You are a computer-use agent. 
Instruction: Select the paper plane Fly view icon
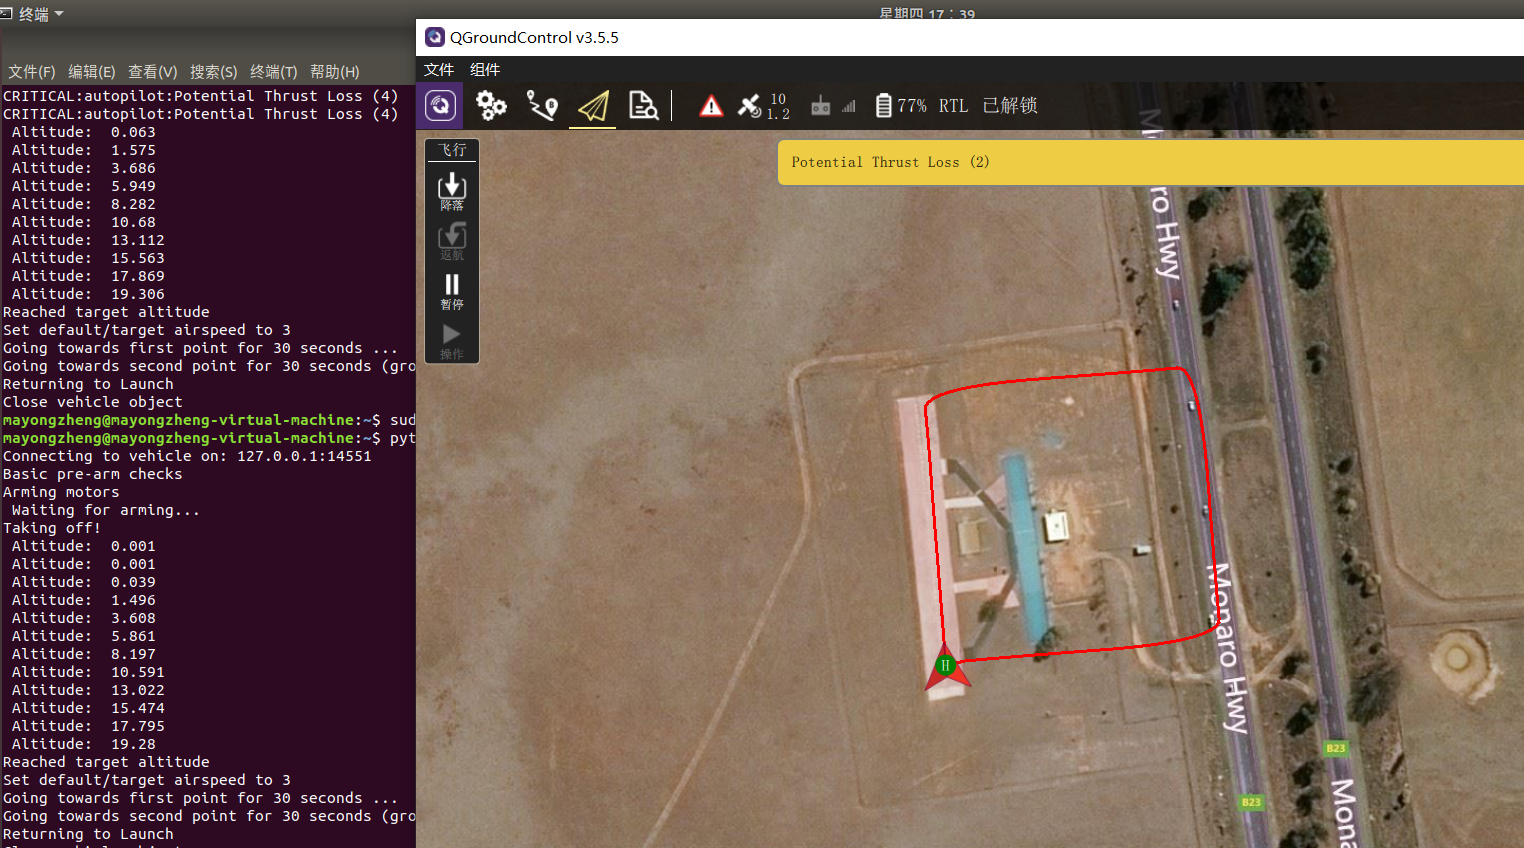pos(592,105)
